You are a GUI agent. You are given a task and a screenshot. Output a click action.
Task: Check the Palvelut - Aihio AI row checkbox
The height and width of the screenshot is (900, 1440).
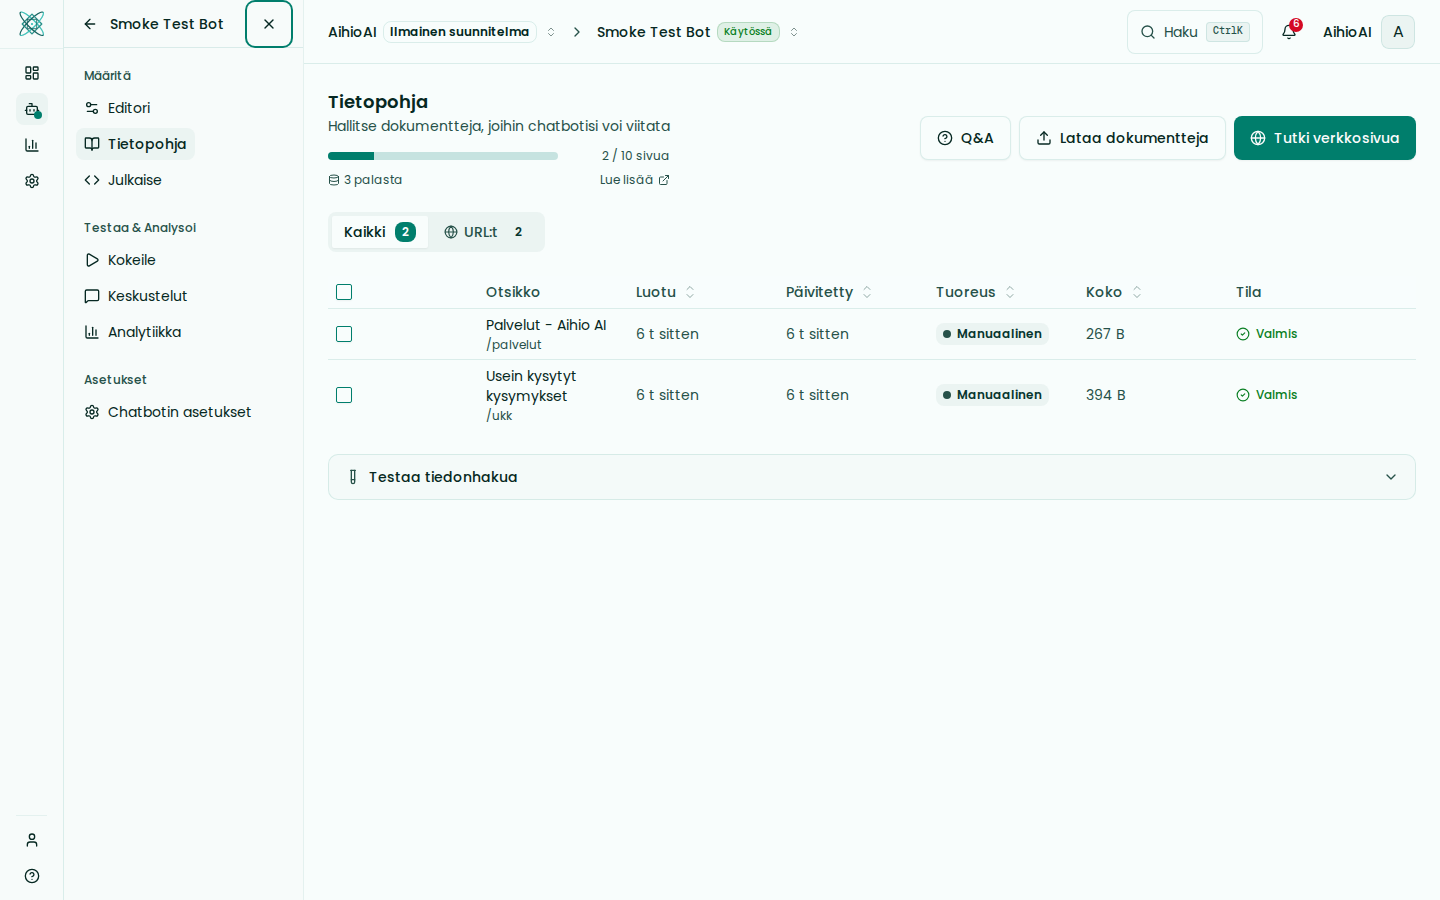point(344,334)
